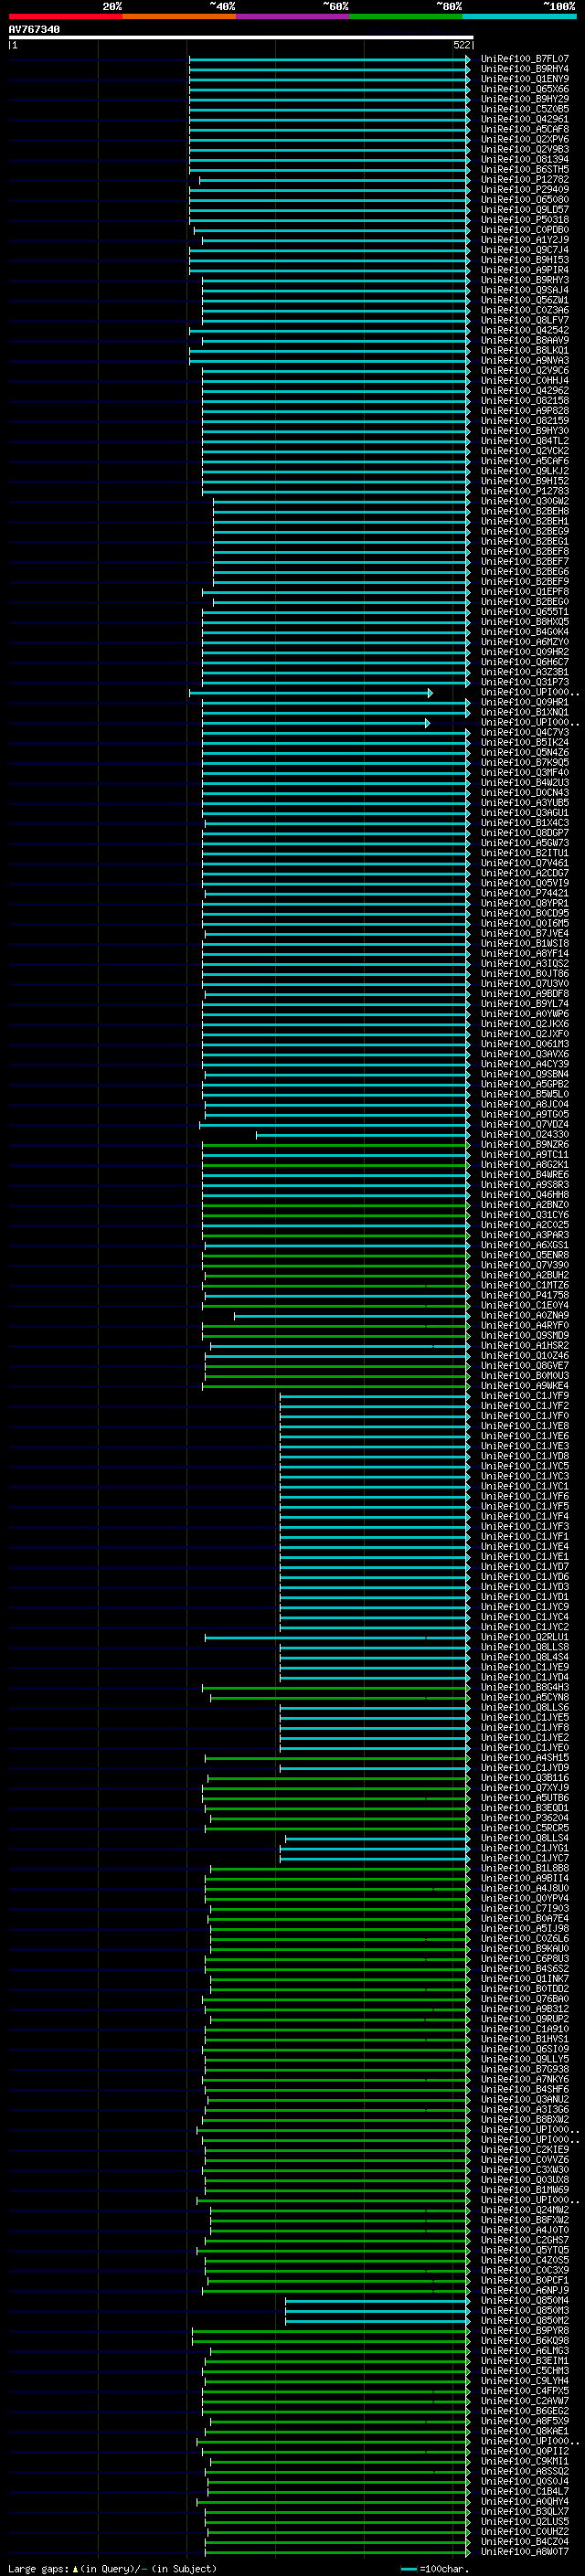This screenshot has width=585, height=2576.
Task: Click the purple ~60% legend segment
Action: coord(293,16)
